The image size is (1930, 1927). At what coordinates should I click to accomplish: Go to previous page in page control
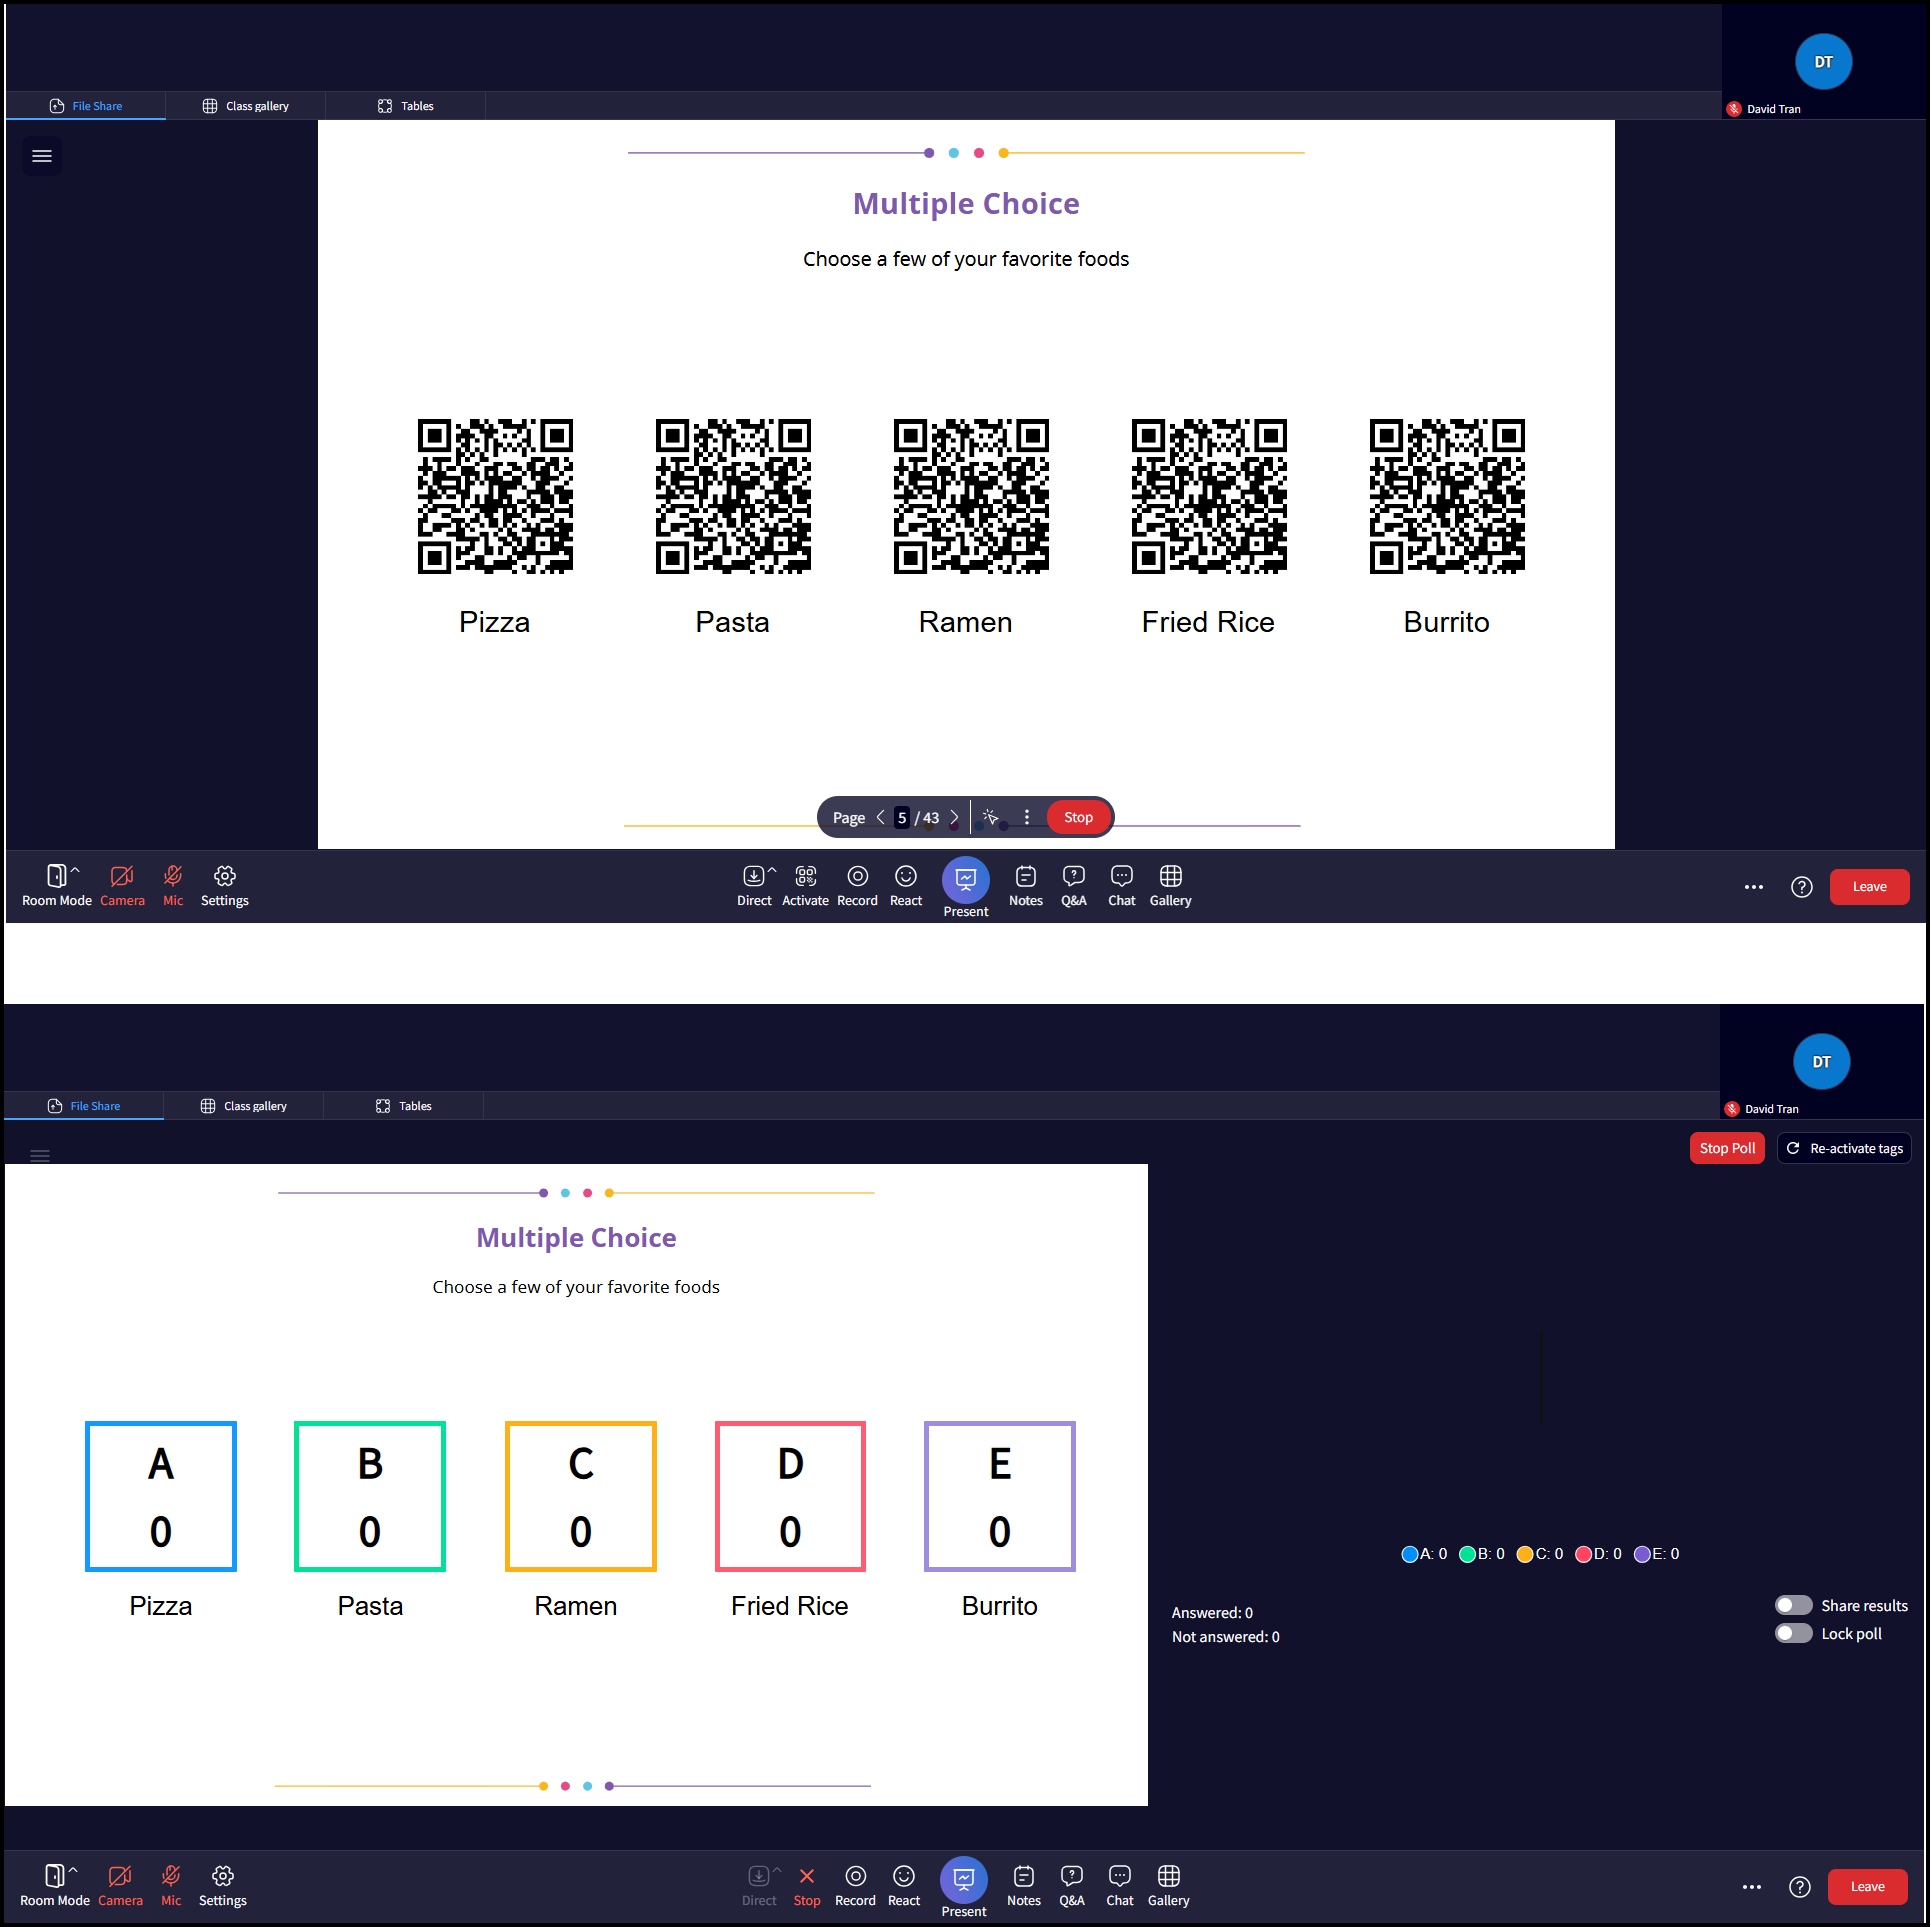pos(880,817)
